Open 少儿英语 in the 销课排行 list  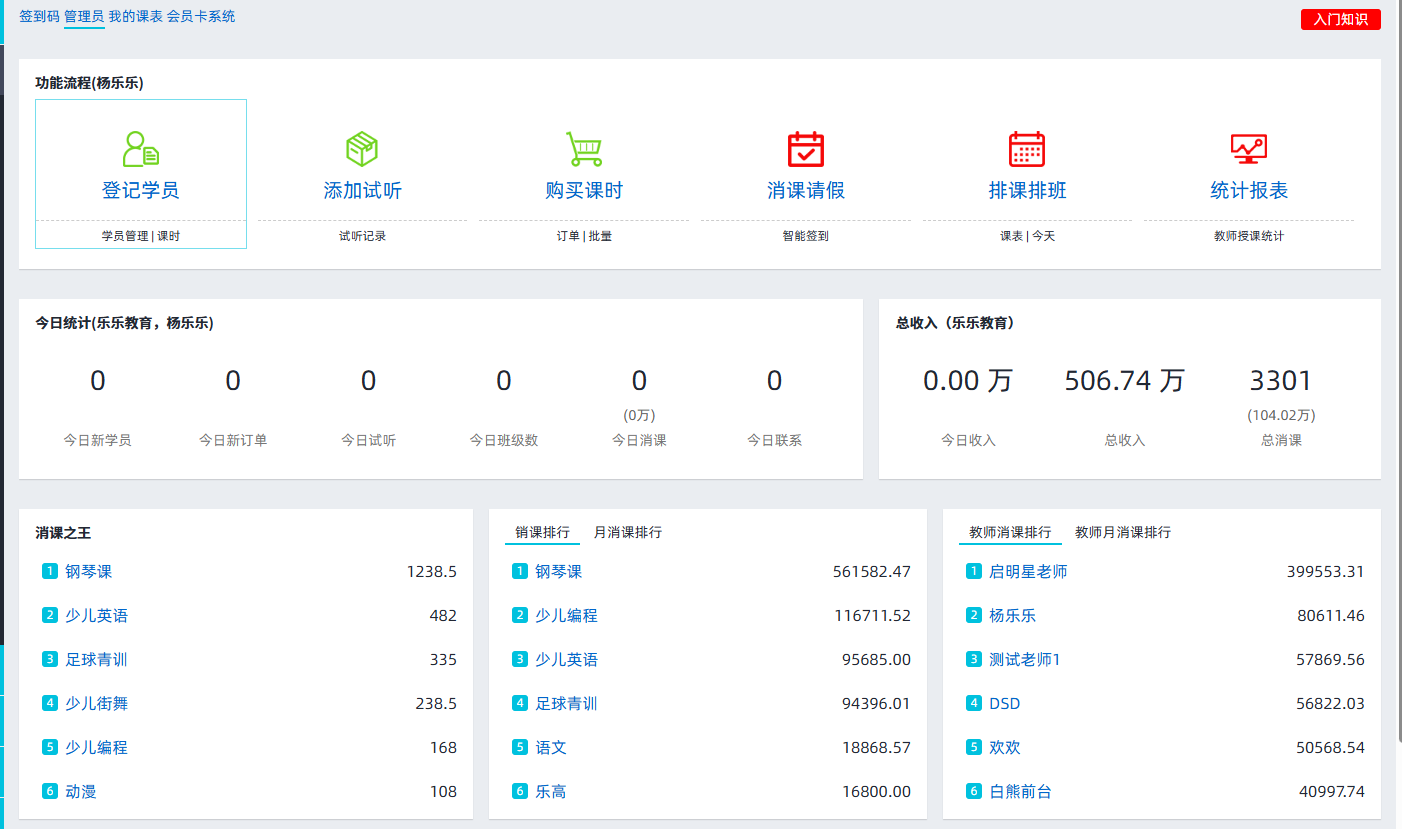[567, 659]
